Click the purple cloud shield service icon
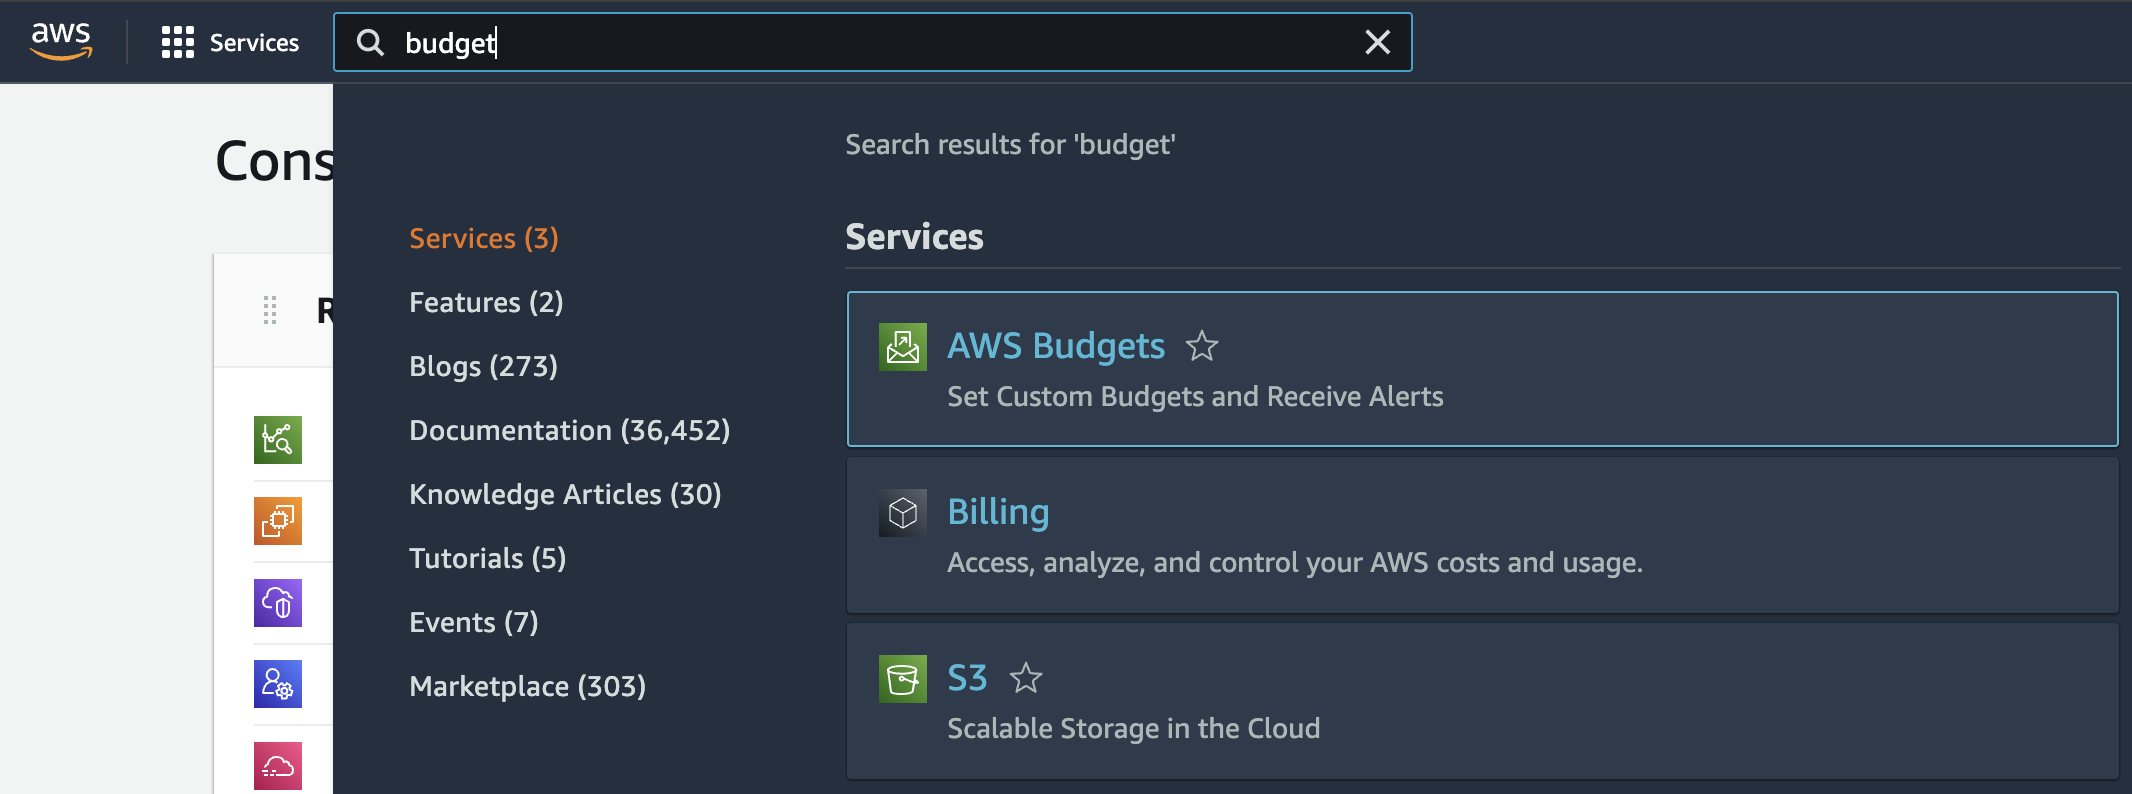2132x794 pixels. (278, 603)
